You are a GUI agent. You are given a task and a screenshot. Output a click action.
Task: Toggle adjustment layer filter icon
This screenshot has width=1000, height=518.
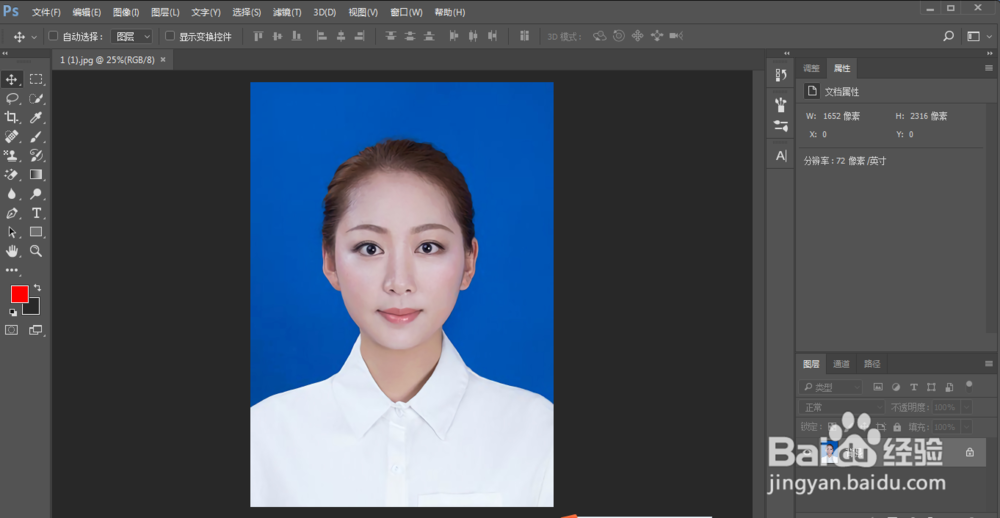(x=896, y=387)
